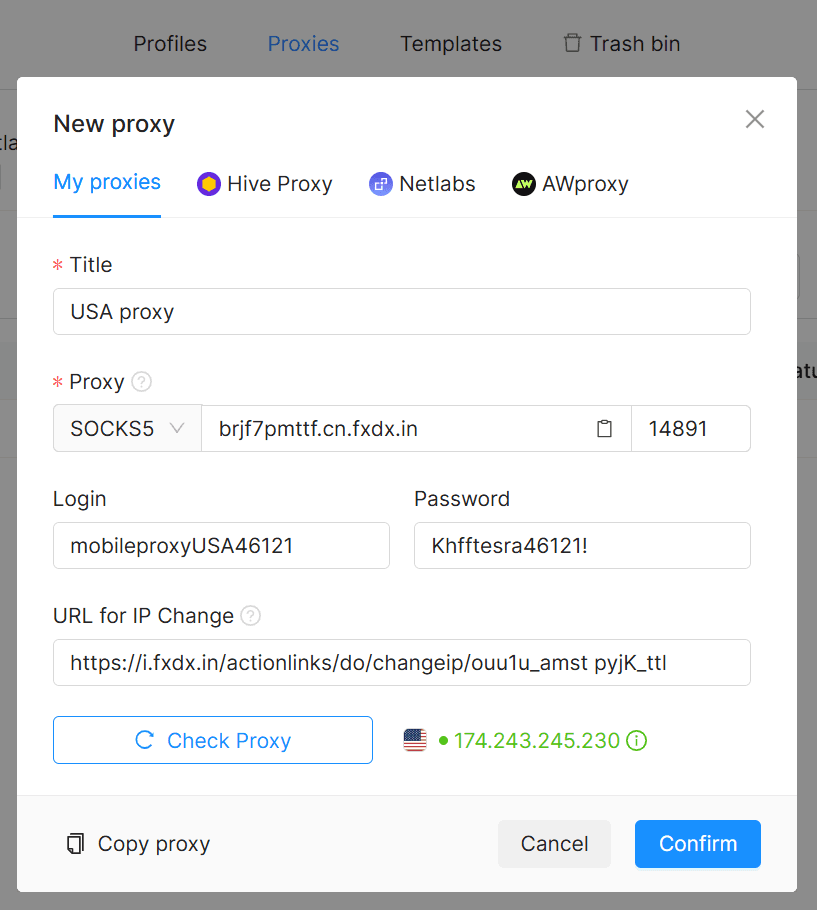The image size is (817, 910).
Task: Click the Confirm button
Action: point(697,844)
